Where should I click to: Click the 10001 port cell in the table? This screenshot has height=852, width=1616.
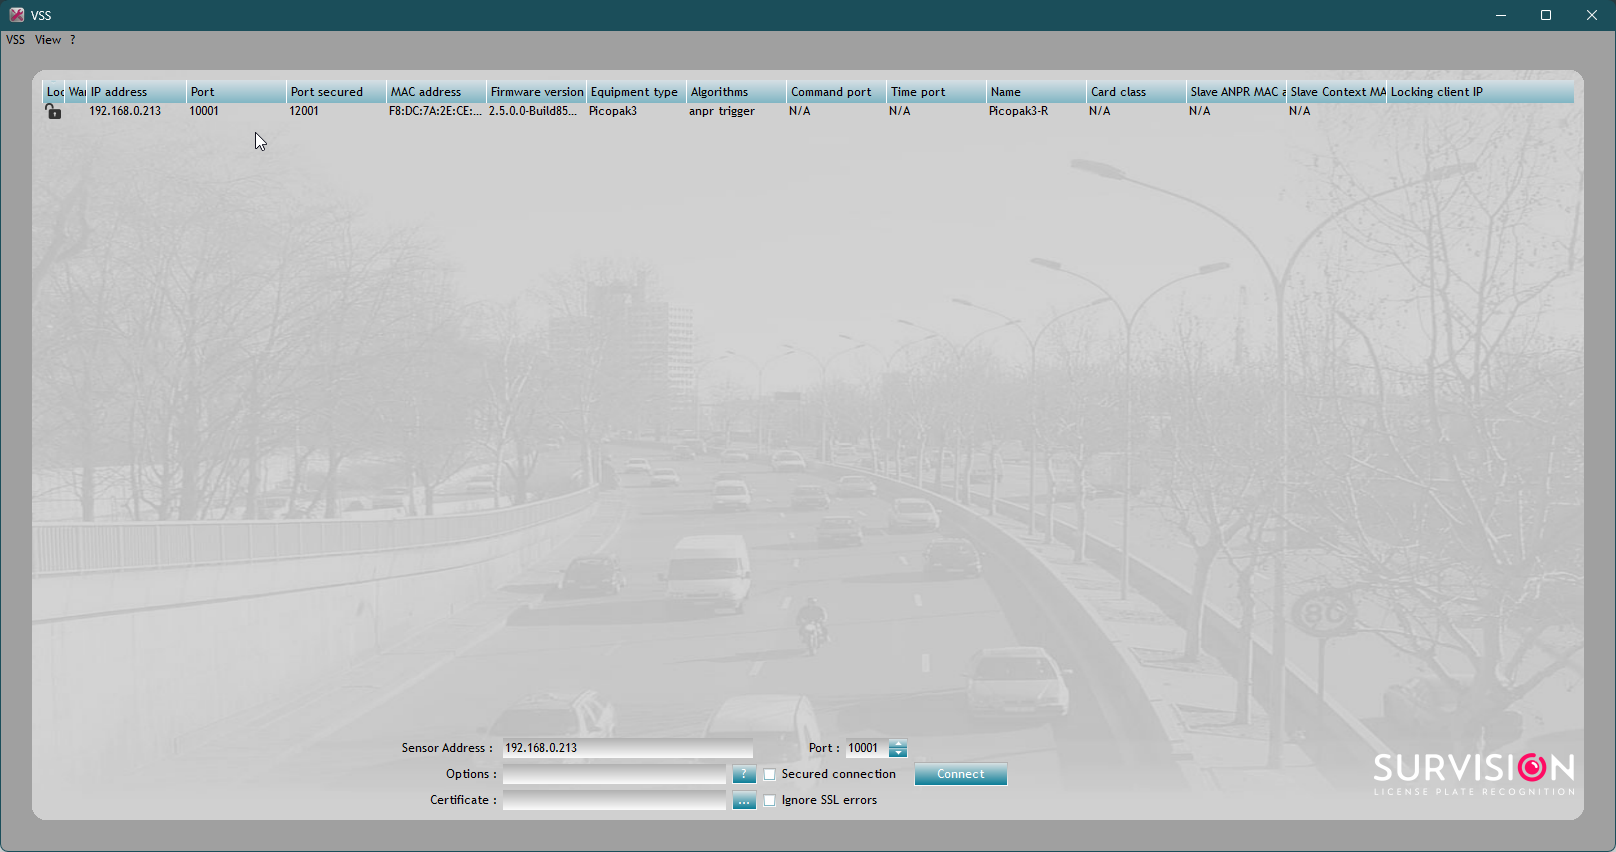(204, 111)
